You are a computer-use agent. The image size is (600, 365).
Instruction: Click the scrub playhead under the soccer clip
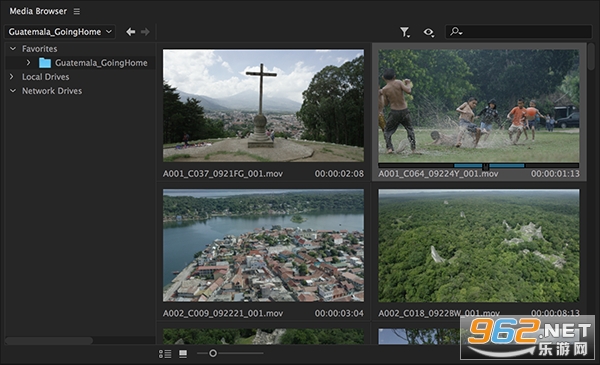[486, 166]
